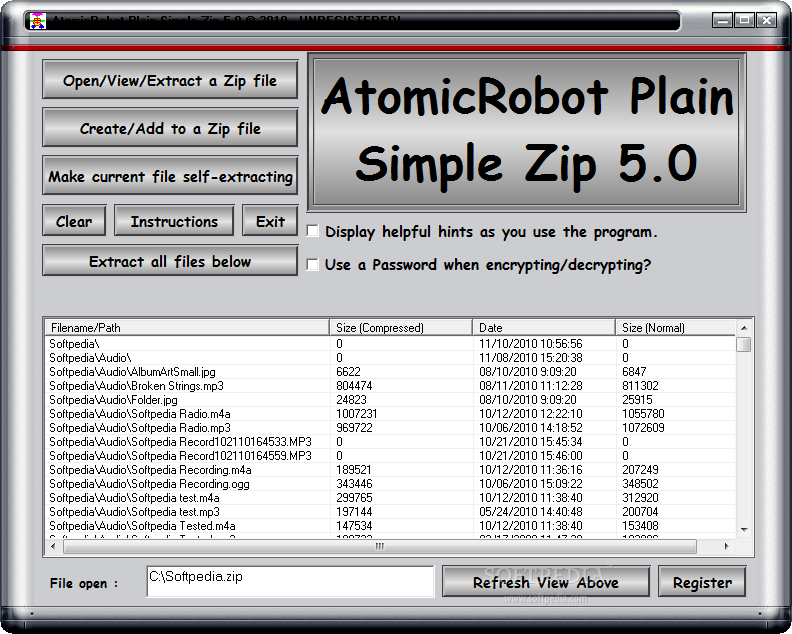The image size is (792, 634).
Task: Minimize the AtomicRobot window
Action: pyautogui.click(x=723, y=20)
